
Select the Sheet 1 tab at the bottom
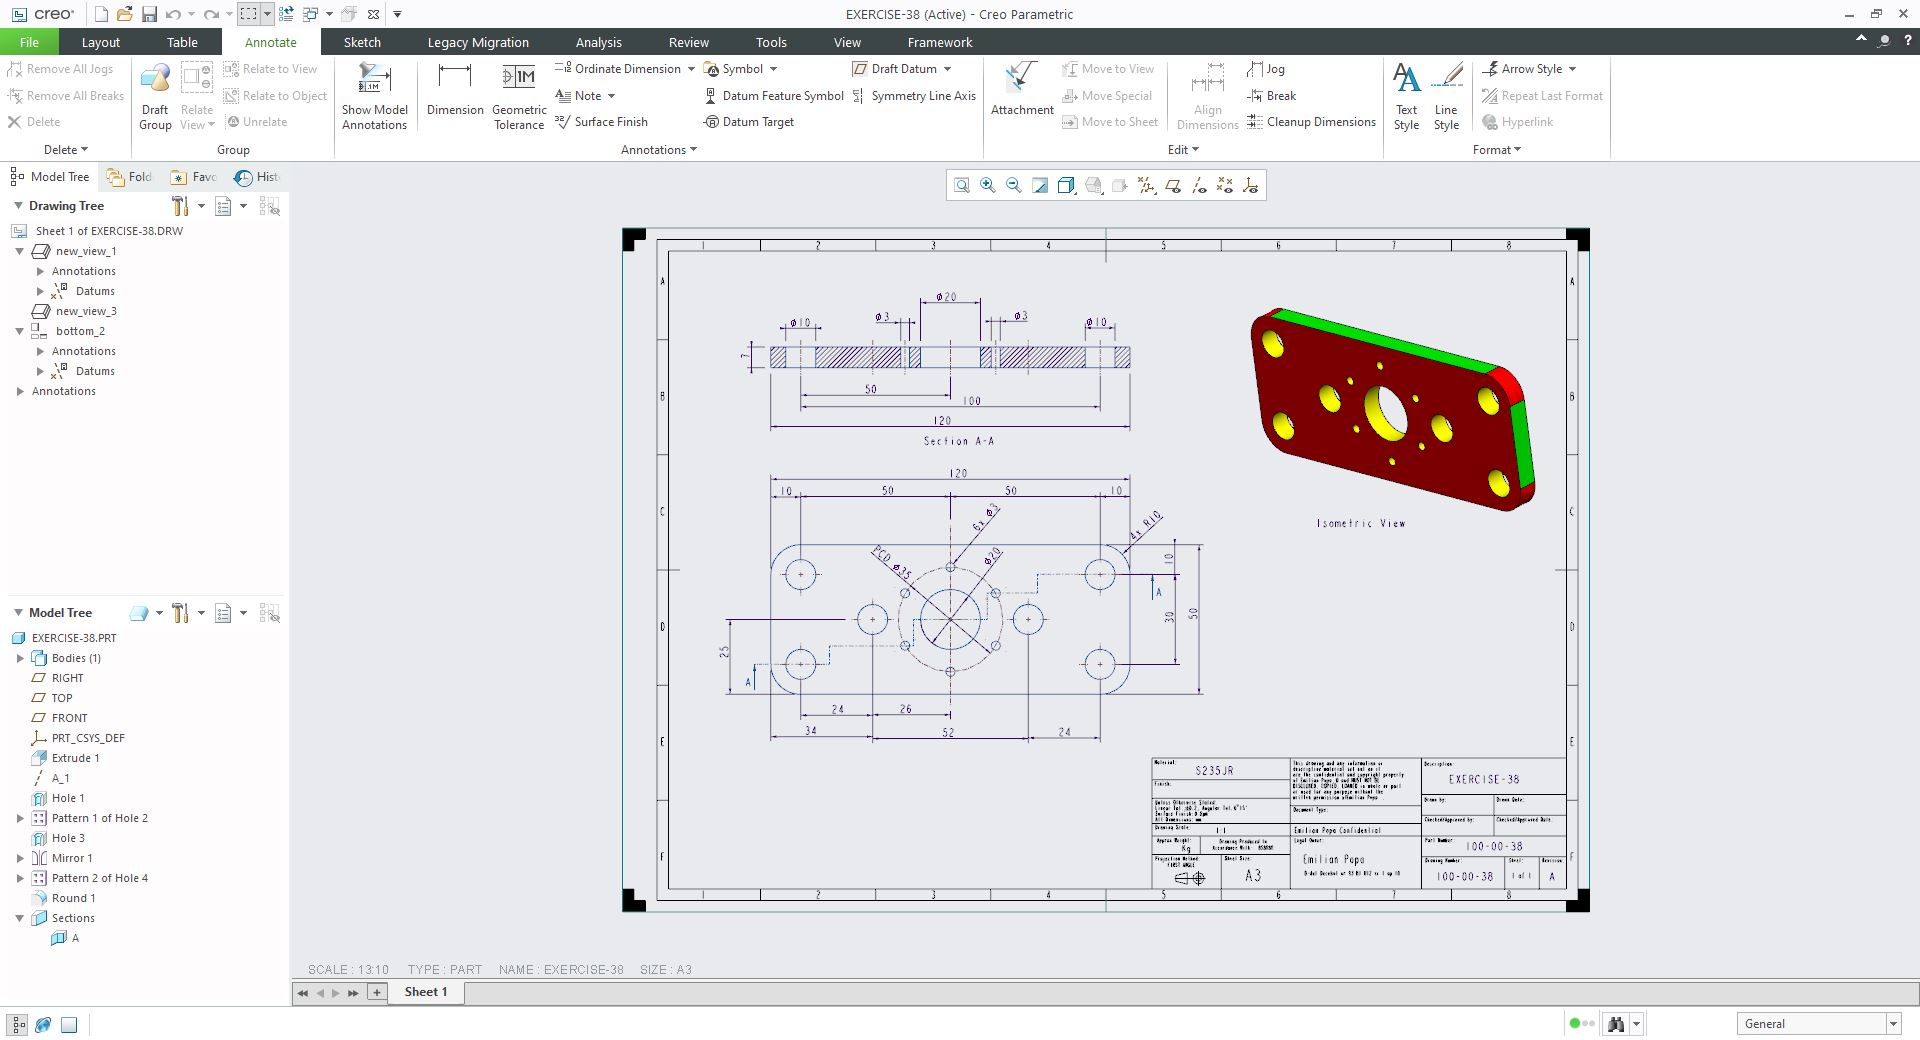click(x=426, y=992)
